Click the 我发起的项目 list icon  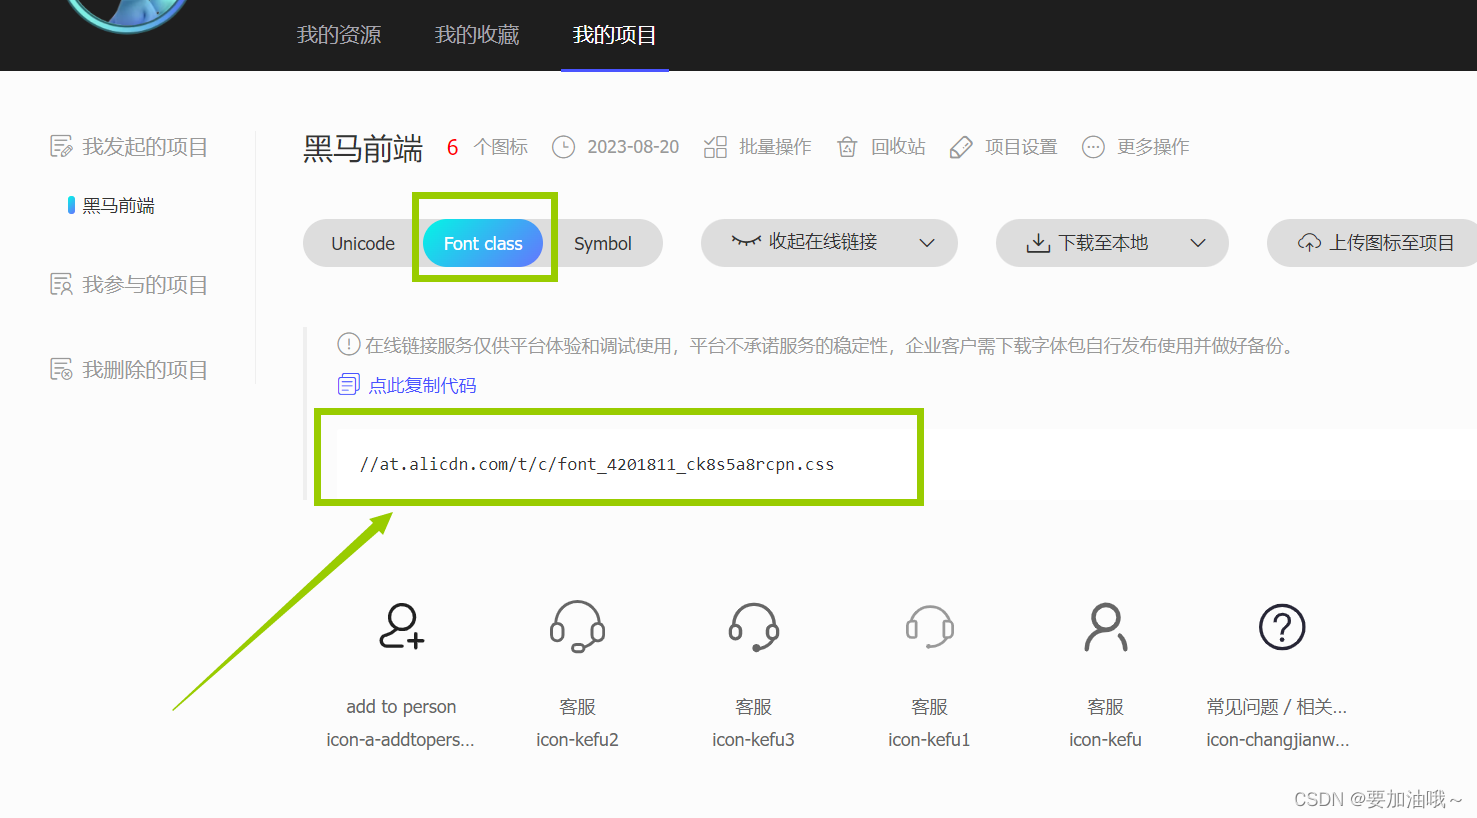(61, 147)
